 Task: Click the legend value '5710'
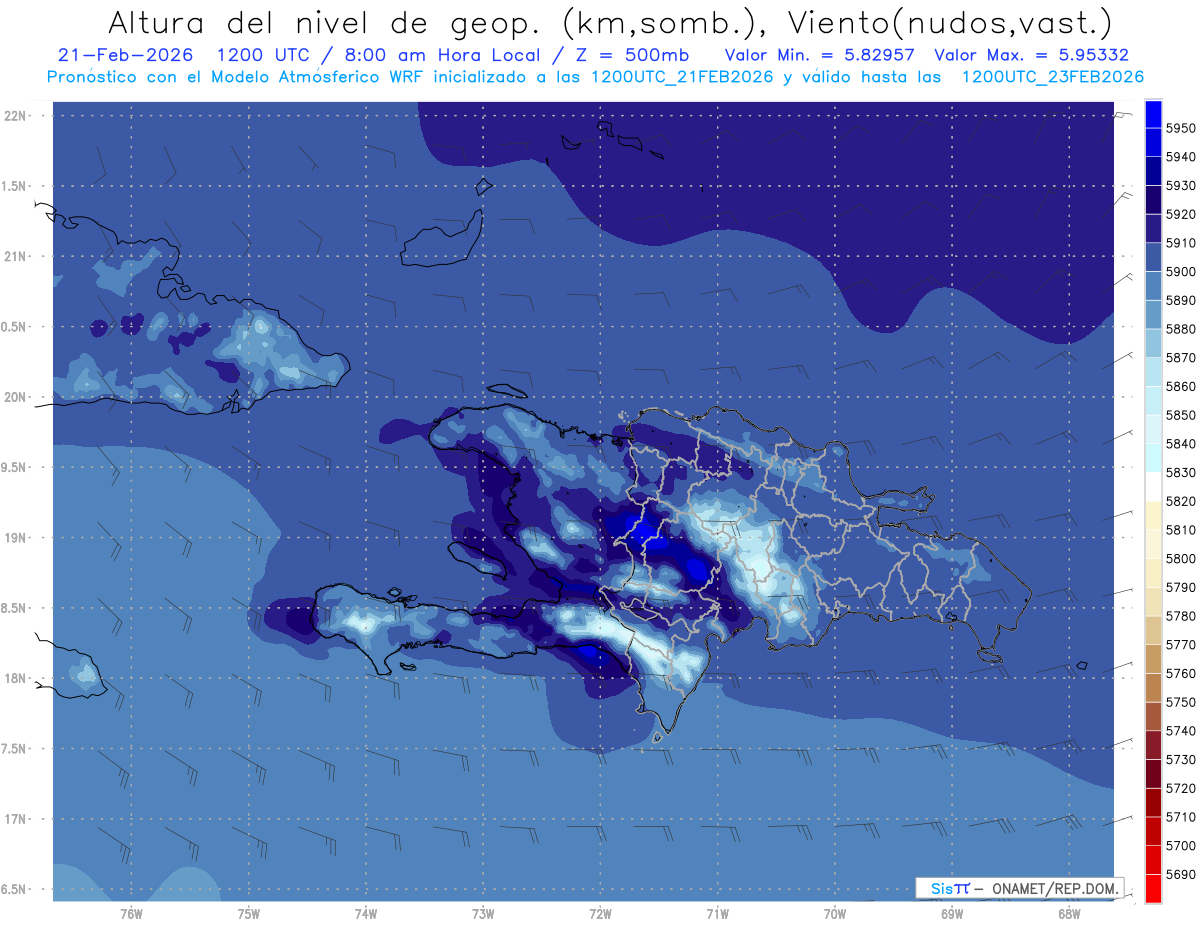tap(1181, 817)
